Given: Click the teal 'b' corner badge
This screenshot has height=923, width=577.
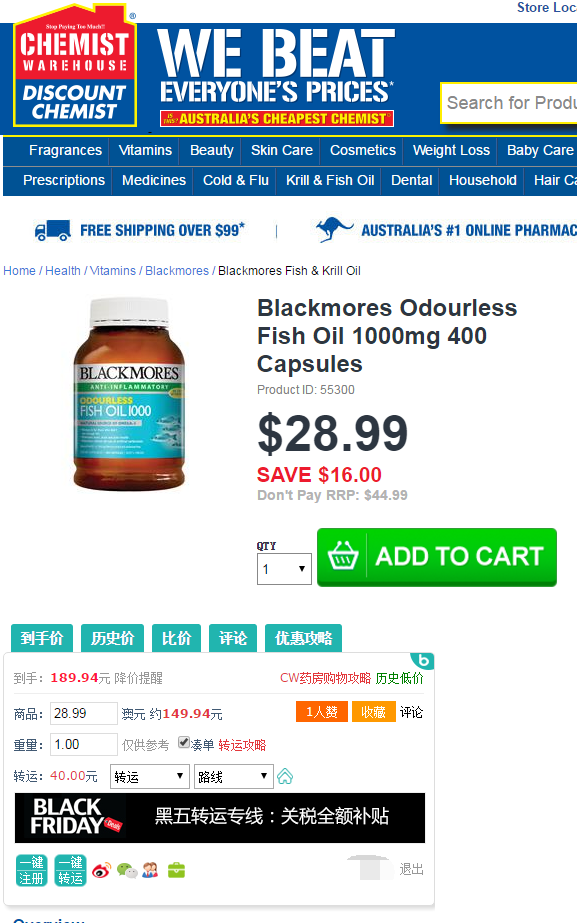Looking at the screenshot, I should pyautogui.click(x=423, y=660).
